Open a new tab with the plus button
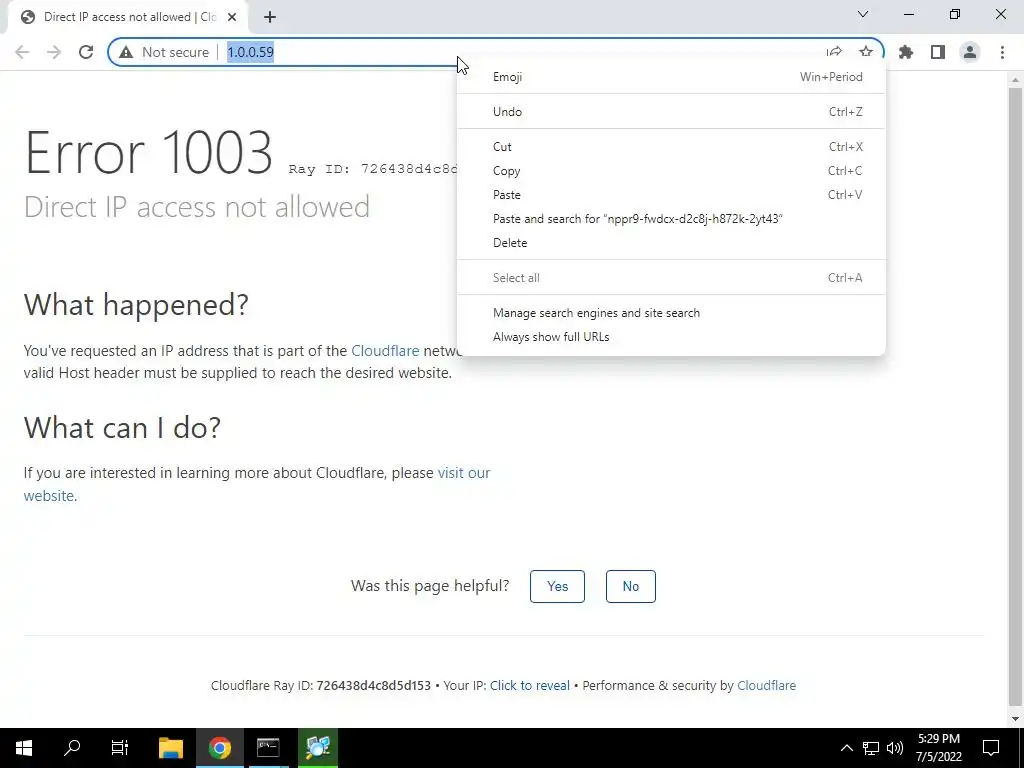Image resolution: width=1024 pixels, height=768 pixels. coord(270,17)
